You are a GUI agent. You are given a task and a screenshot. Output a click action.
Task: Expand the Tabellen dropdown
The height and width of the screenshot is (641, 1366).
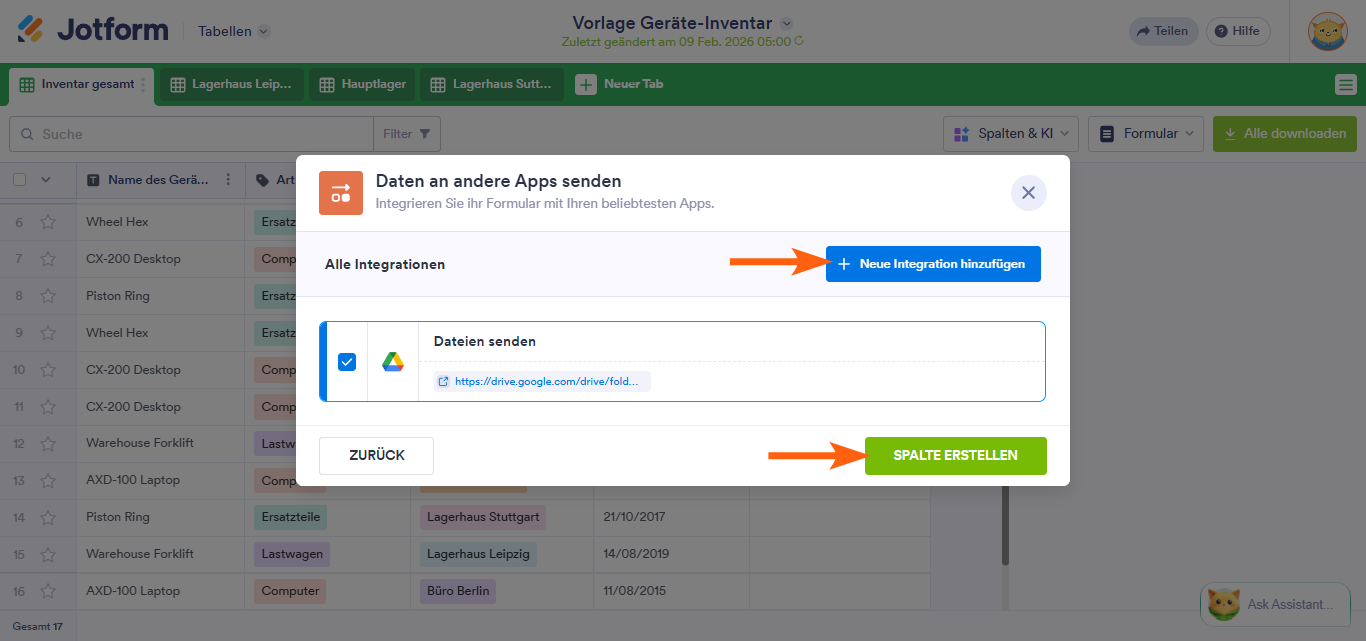pos(234,31)
